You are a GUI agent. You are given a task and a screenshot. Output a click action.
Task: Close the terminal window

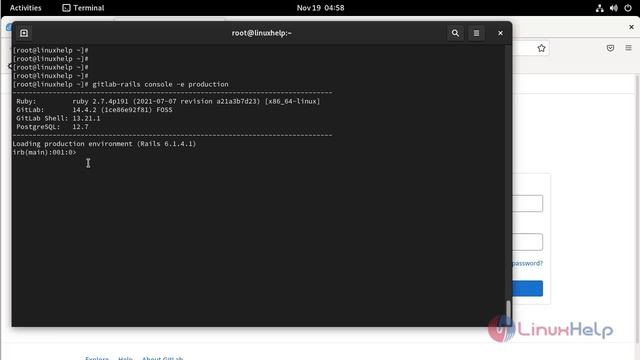point(500,33)
